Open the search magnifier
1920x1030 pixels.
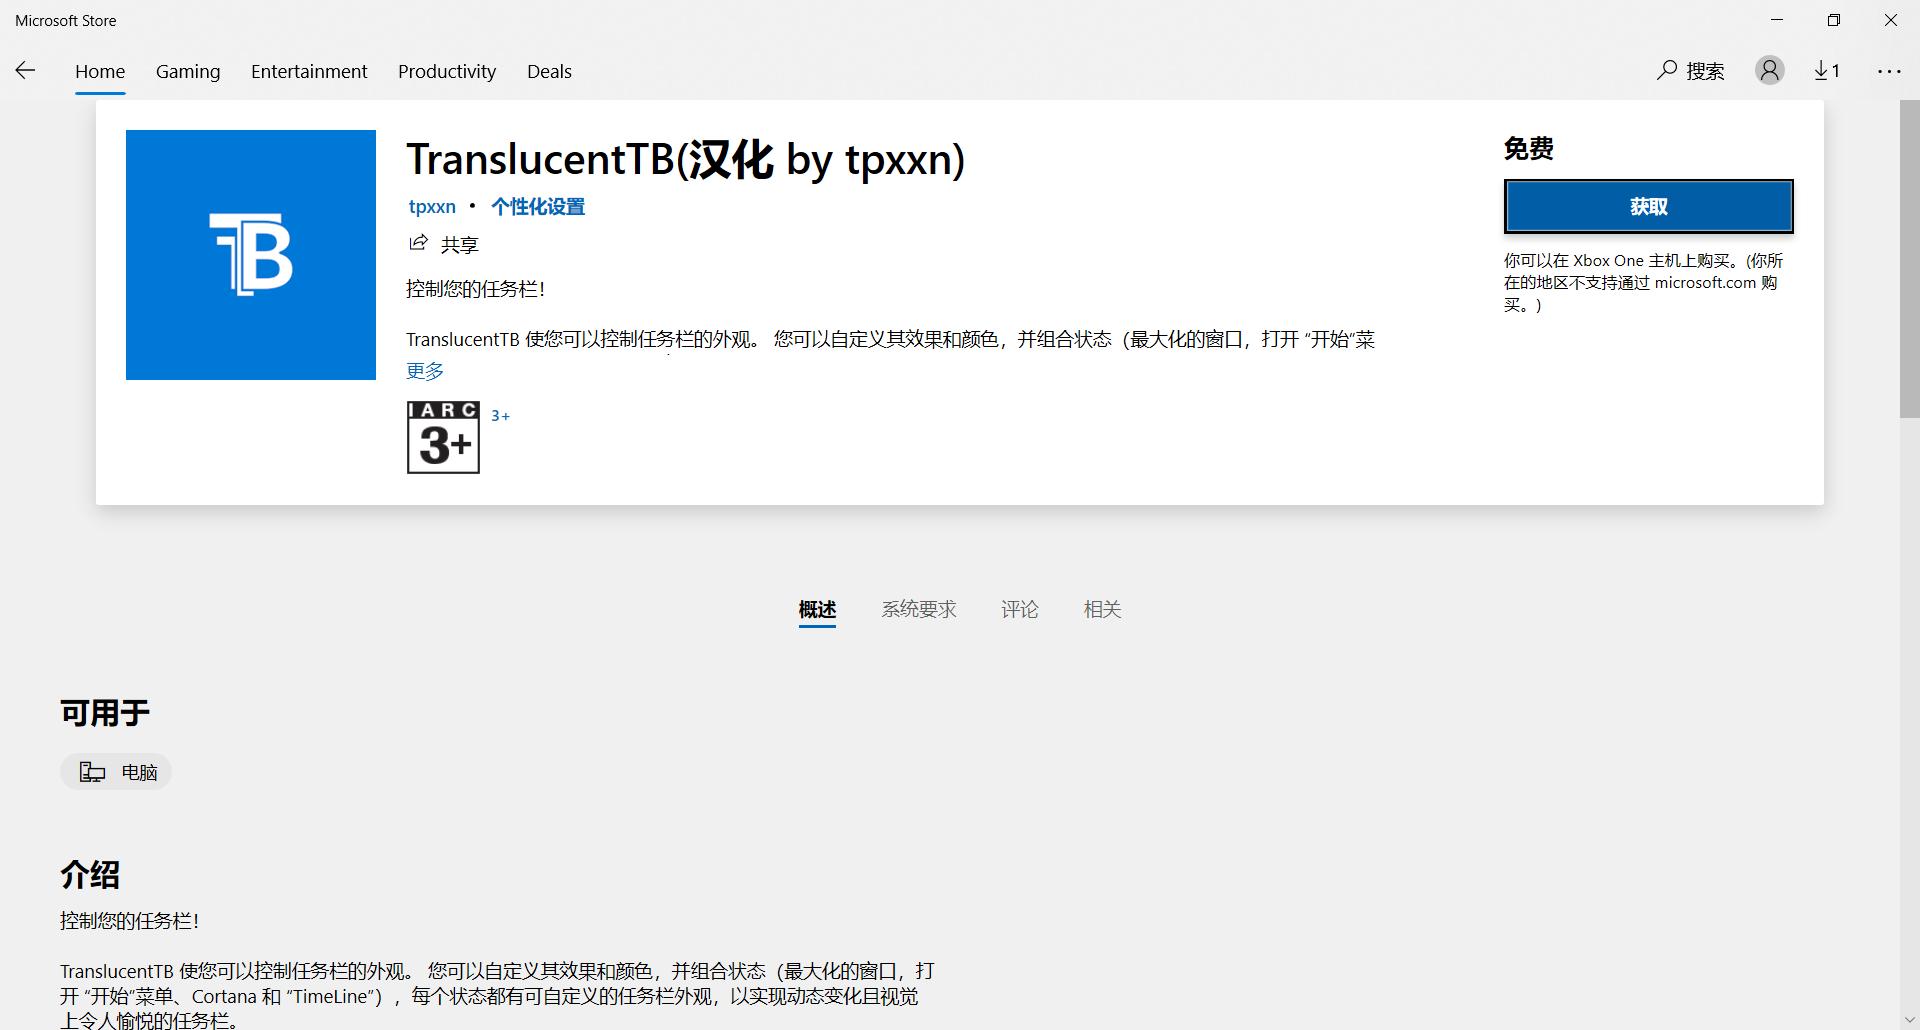(1666, 70)
